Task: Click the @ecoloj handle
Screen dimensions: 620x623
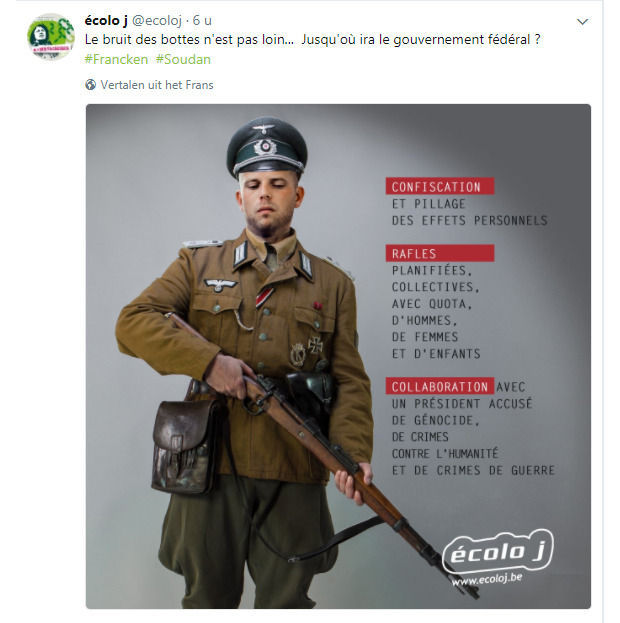Action: point(157,21)
